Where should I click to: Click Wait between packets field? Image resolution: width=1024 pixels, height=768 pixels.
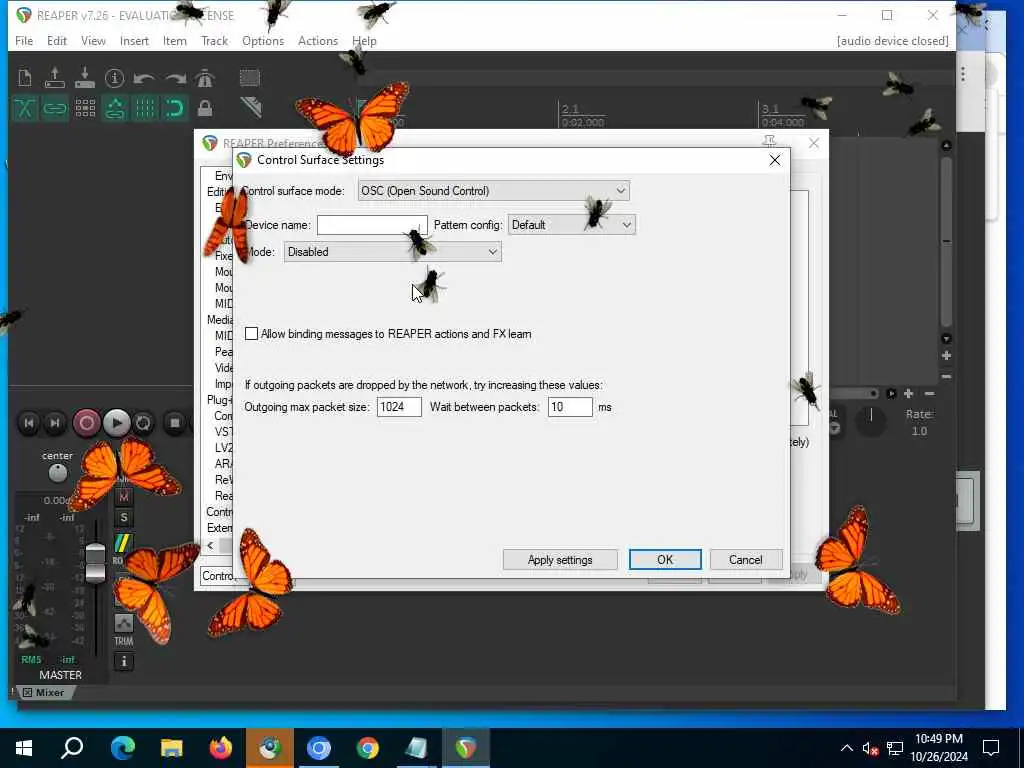tap(570, 407)
